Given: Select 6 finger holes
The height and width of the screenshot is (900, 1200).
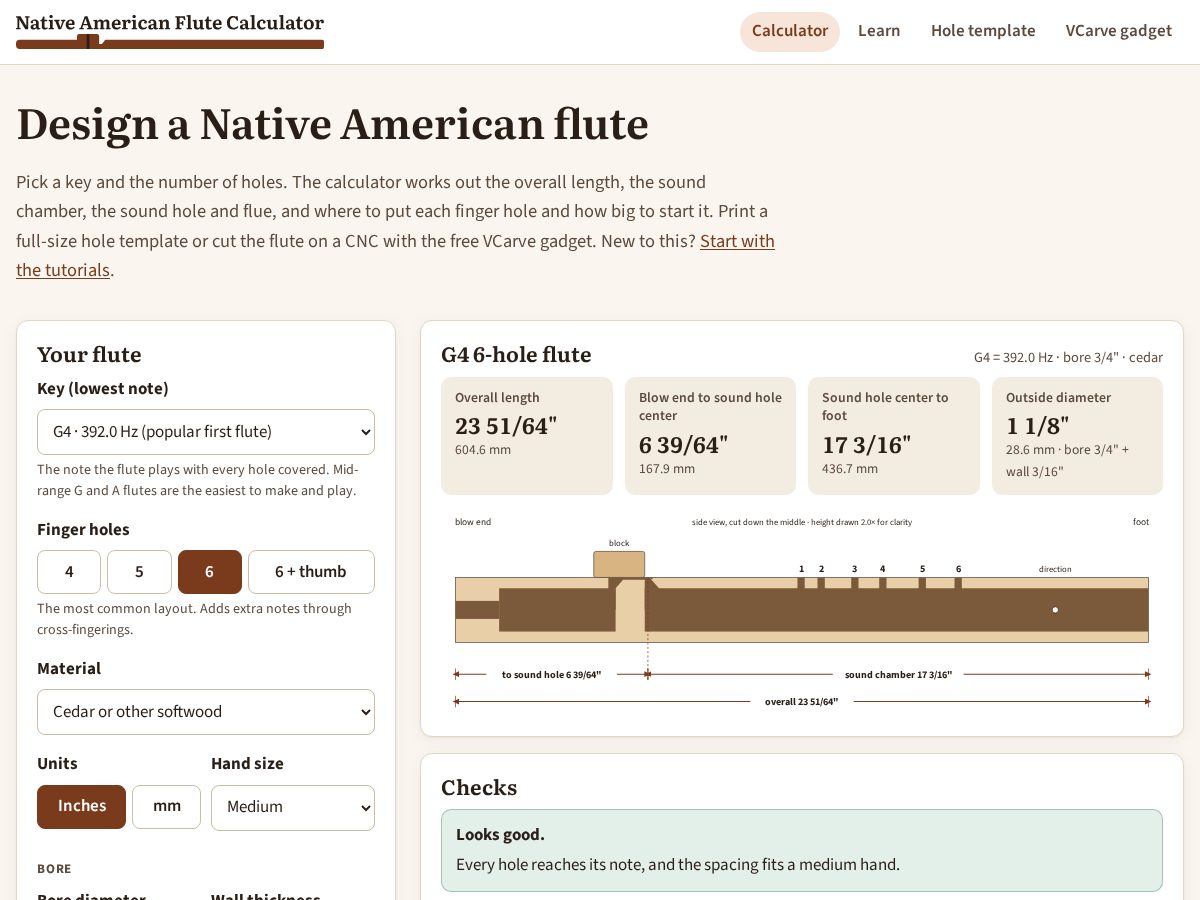Looking at the screenshot, I should tap(210, 572).
